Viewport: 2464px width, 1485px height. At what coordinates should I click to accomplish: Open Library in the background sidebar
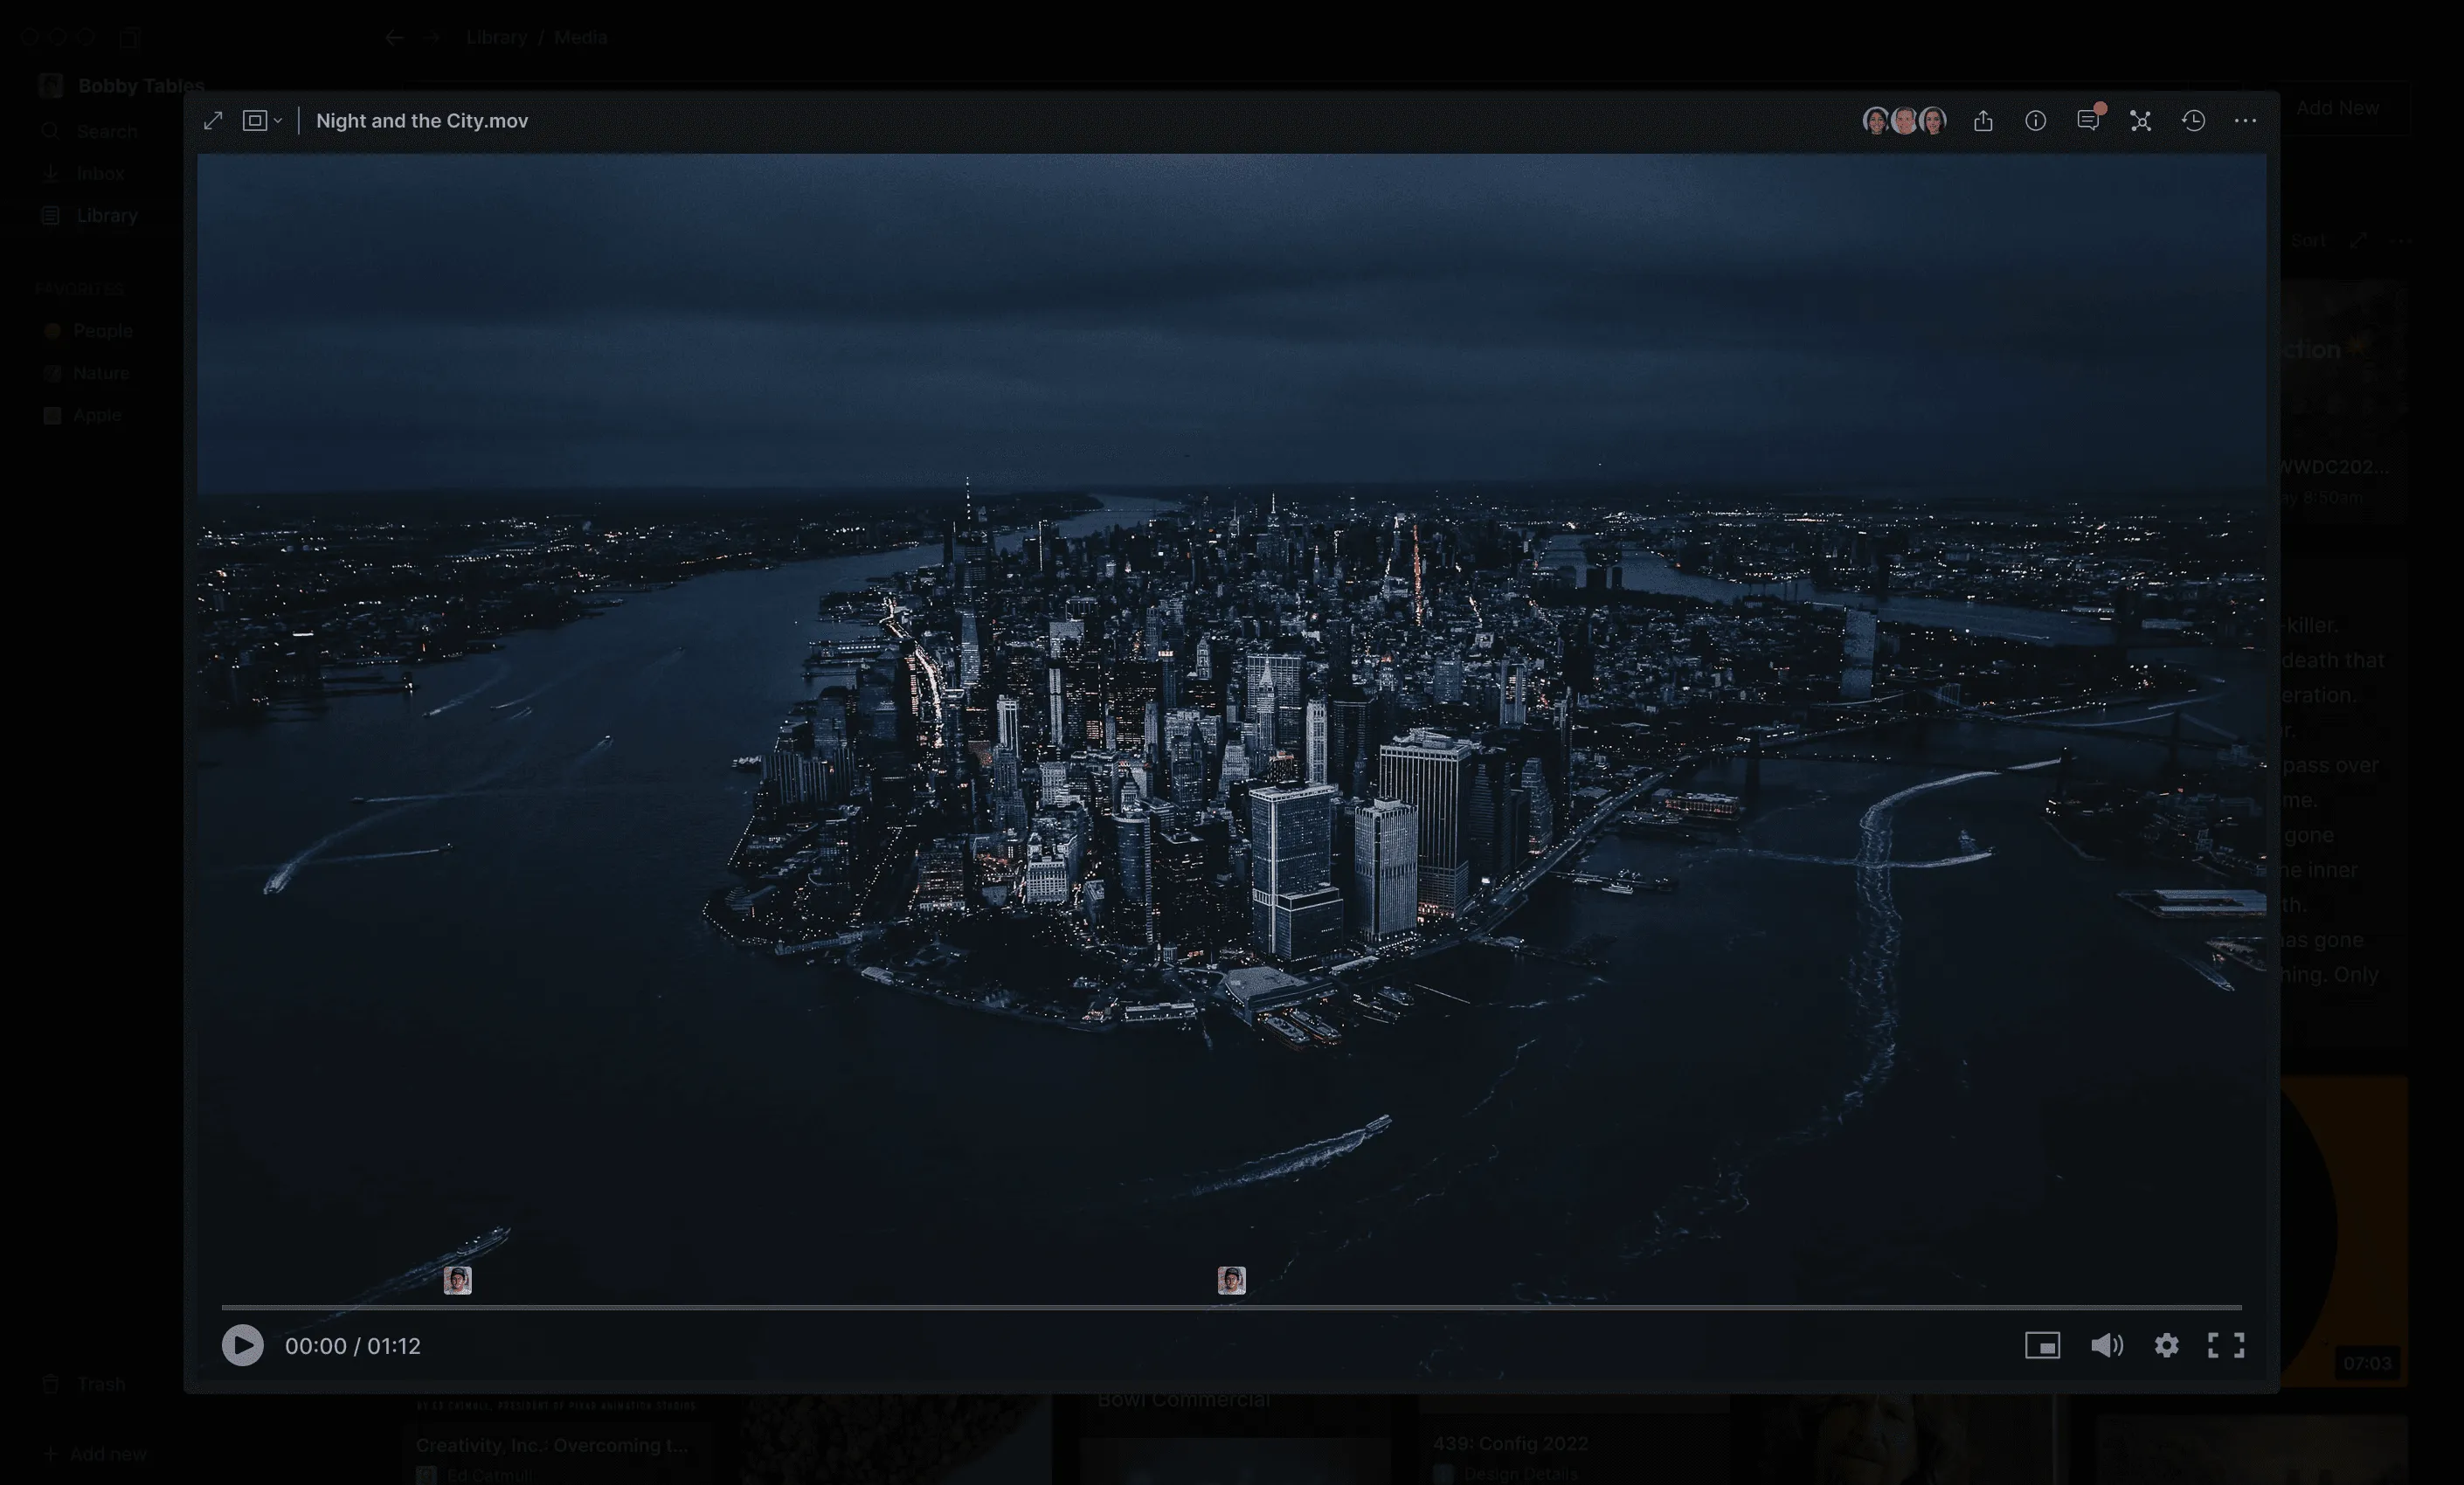89,215
